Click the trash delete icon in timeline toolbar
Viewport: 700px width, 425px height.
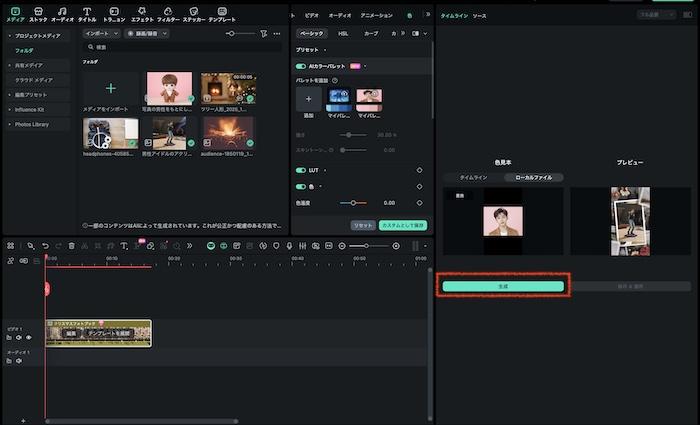pyautogui.click(x=71, y=245)
